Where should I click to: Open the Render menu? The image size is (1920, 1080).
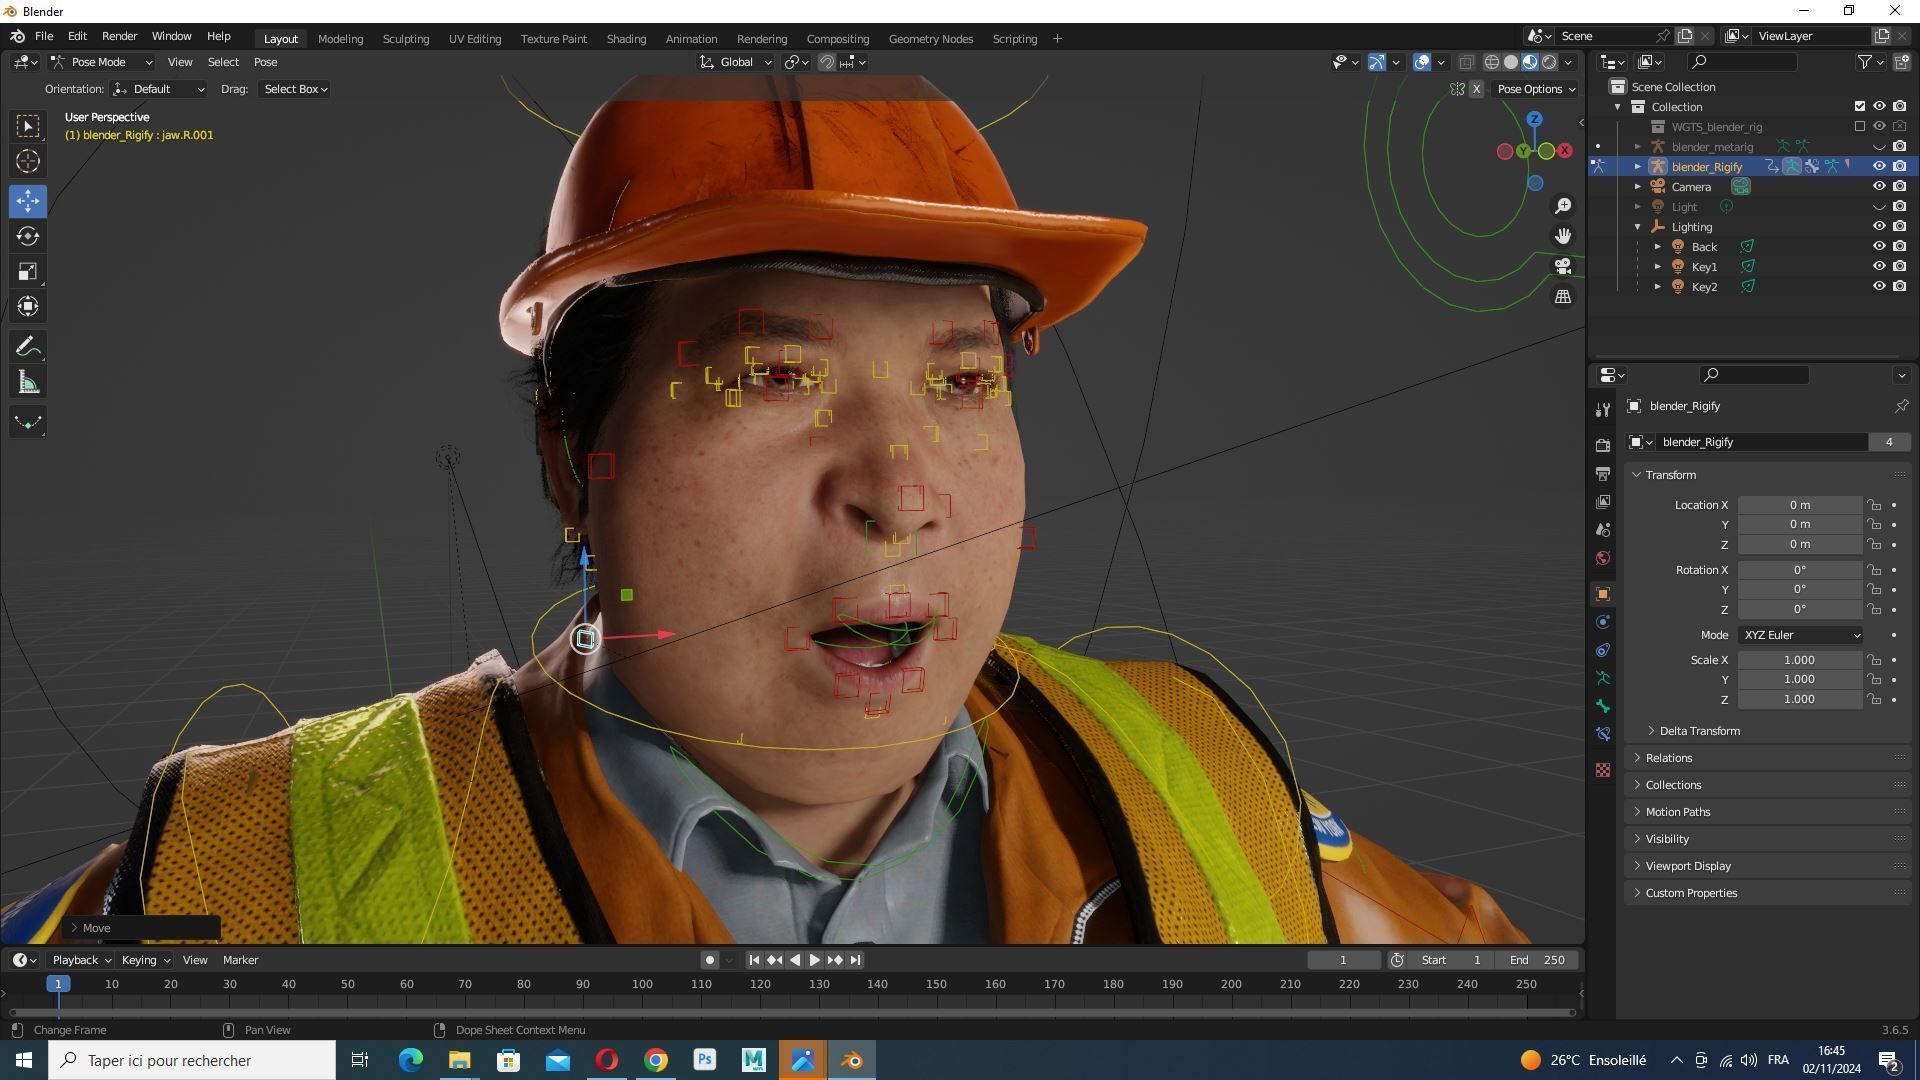(x=119, y=36)
